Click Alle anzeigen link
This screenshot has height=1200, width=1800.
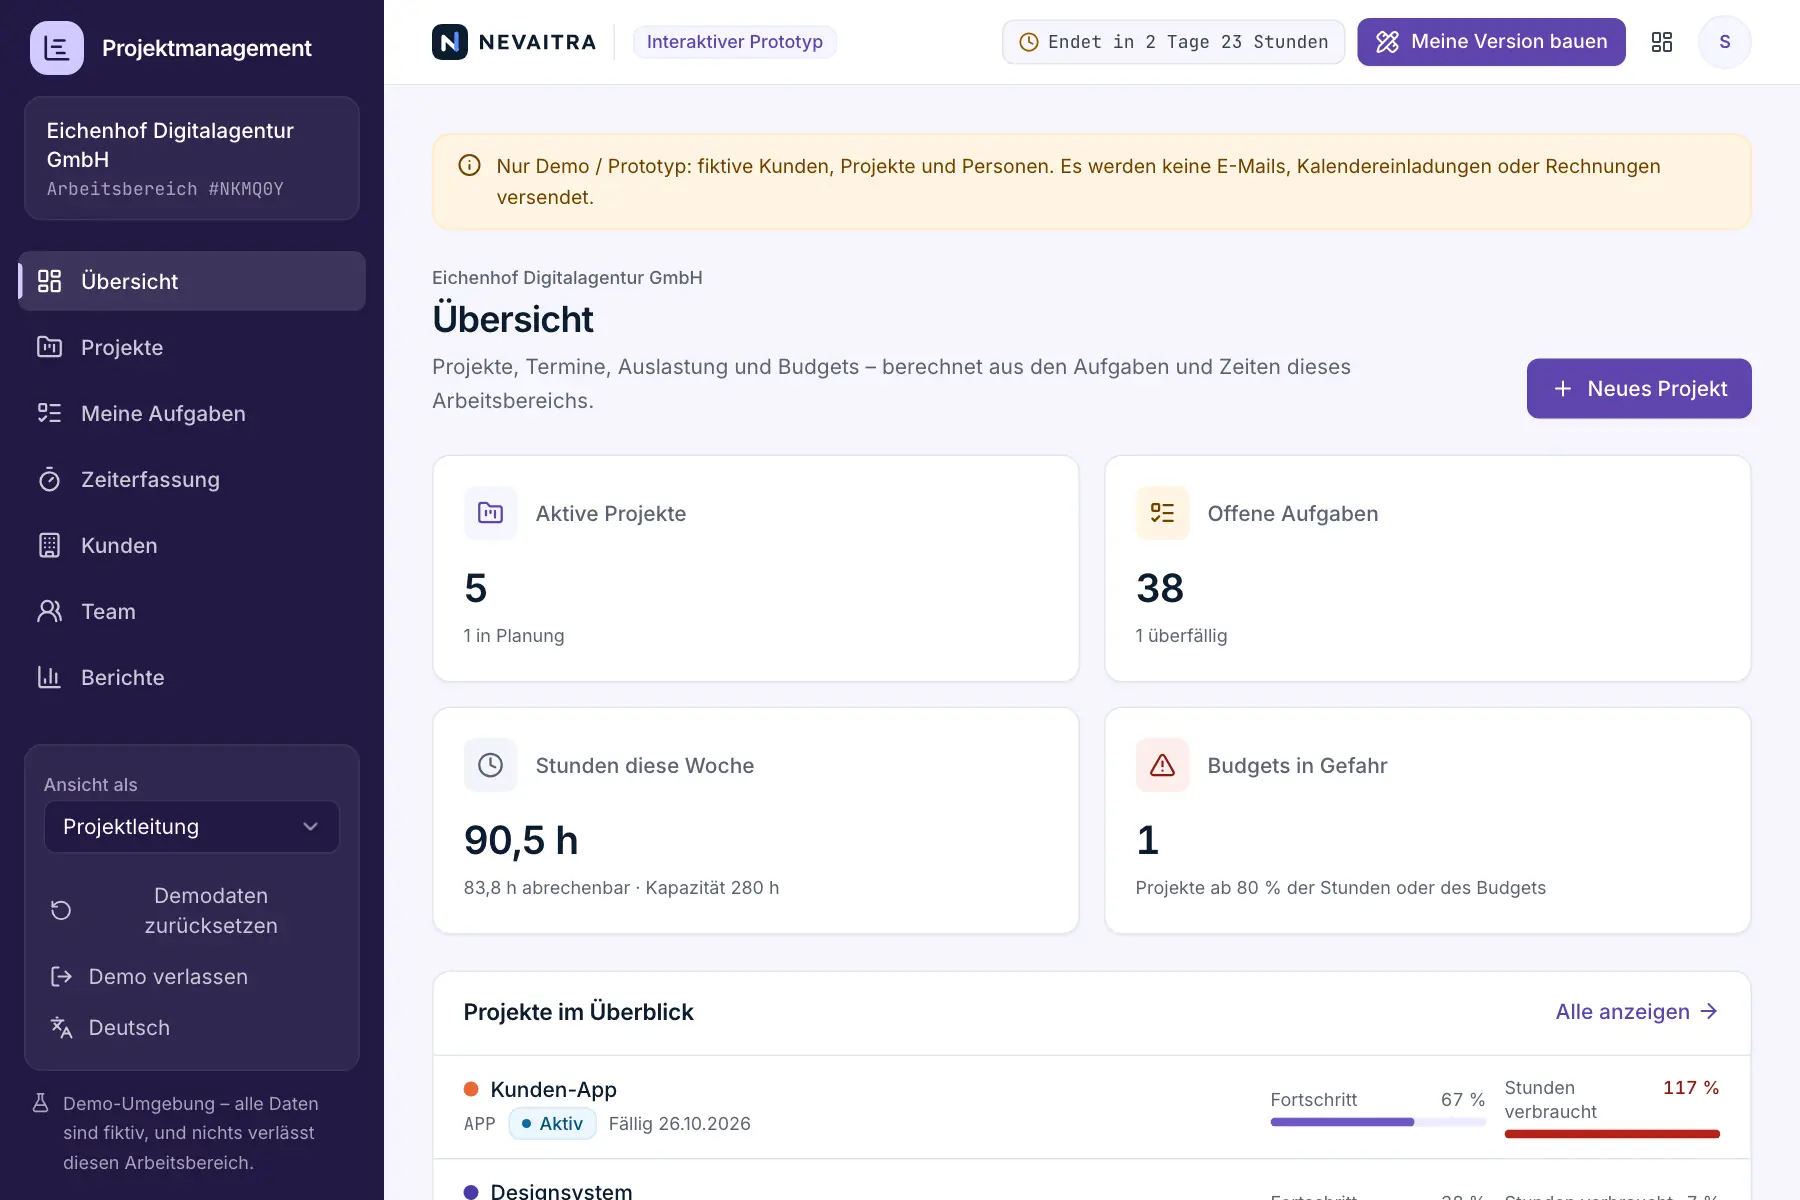pyautogui.click(x=1637, y=1012)
